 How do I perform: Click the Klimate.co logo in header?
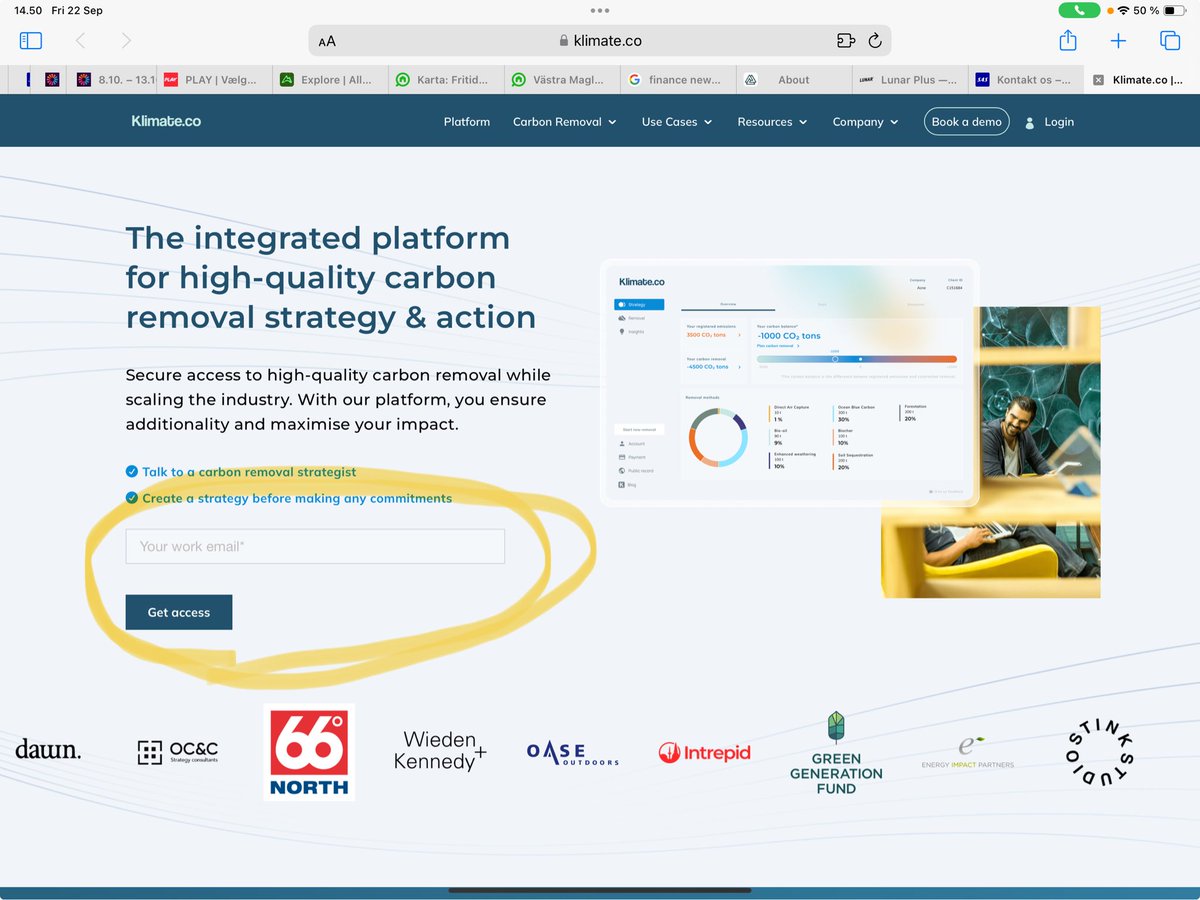pos(166,121)
